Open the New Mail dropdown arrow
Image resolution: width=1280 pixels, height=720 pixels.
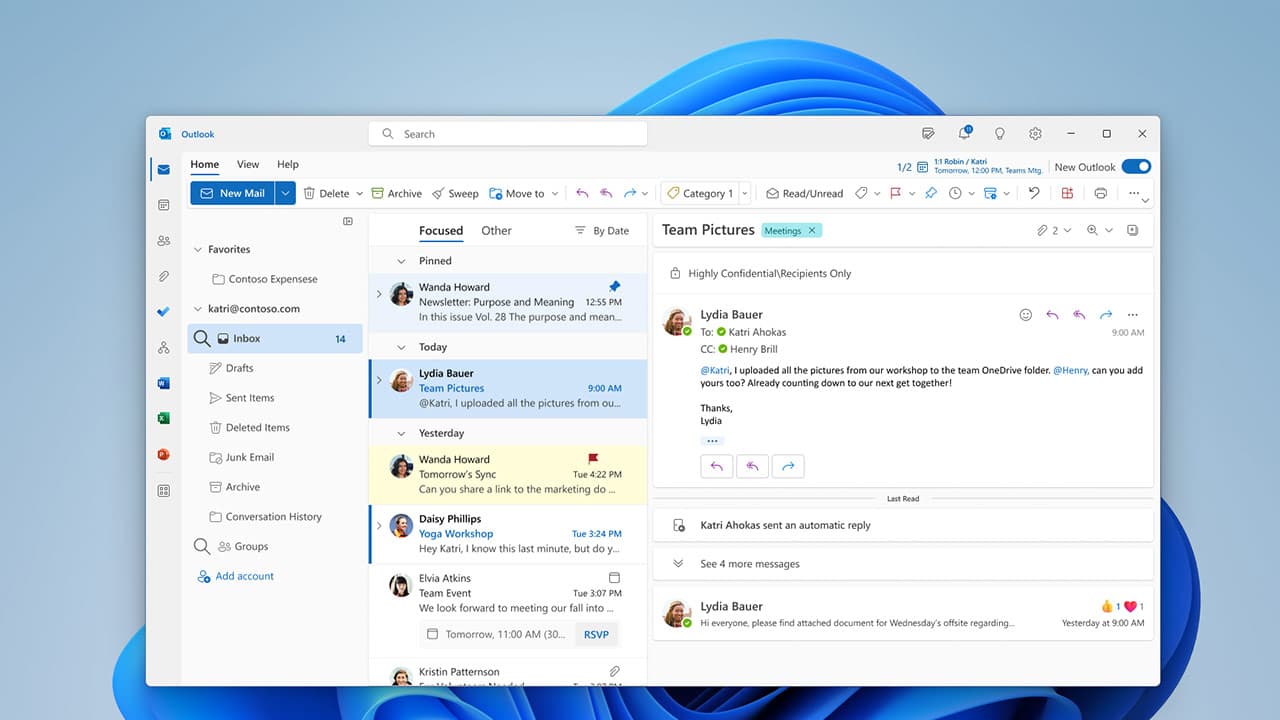pos(286,193)
